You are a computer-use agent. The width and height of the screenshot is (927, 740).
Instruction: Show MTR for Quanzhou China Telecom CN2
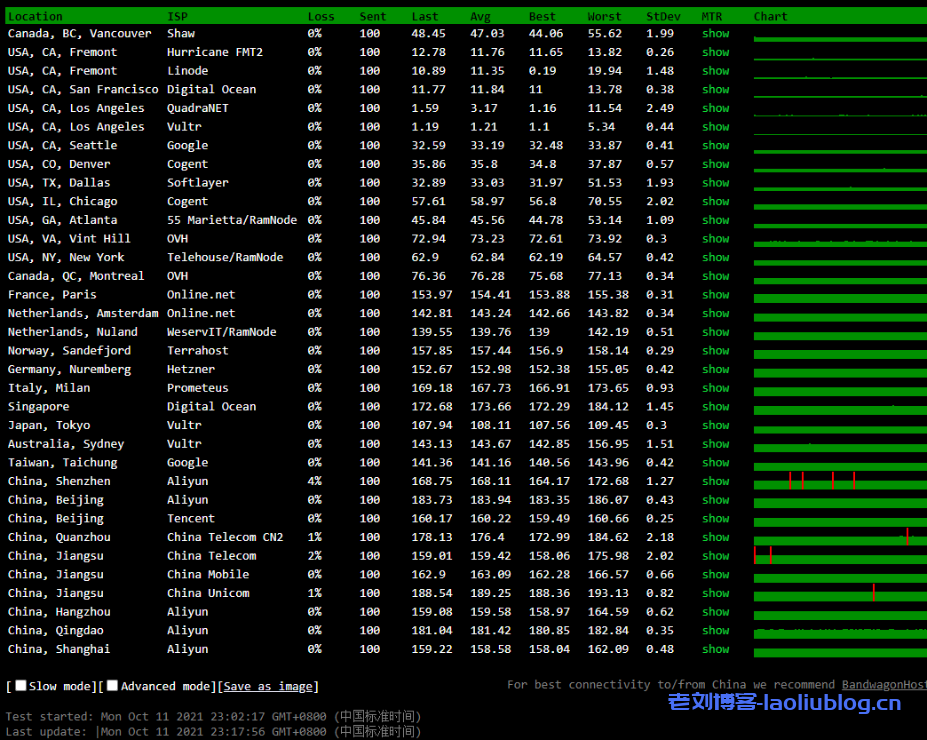coord(715,538)
